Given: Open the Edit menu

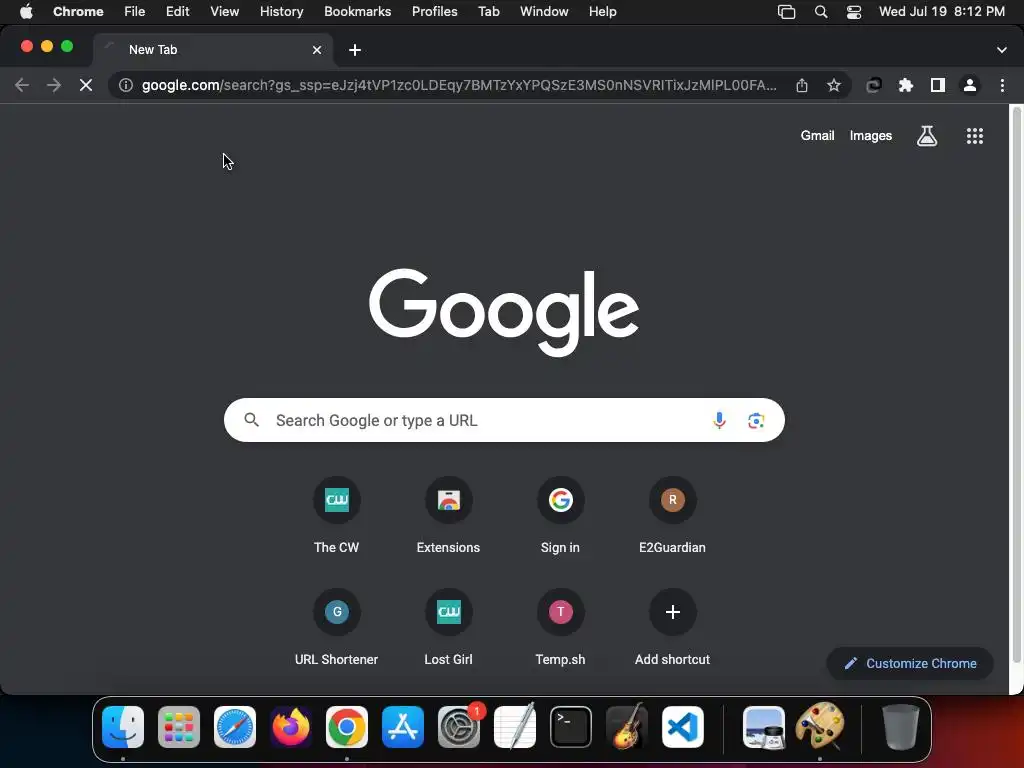Looking at the screenshot, I should (177, 12).
